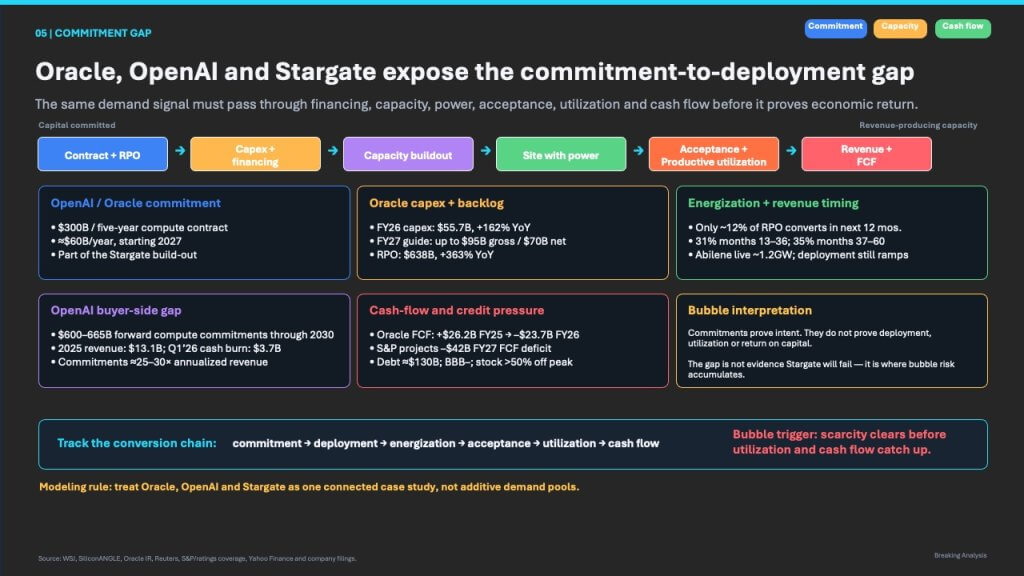Select the Site with power stage box

pyautogui.click(x=561, y=155)
